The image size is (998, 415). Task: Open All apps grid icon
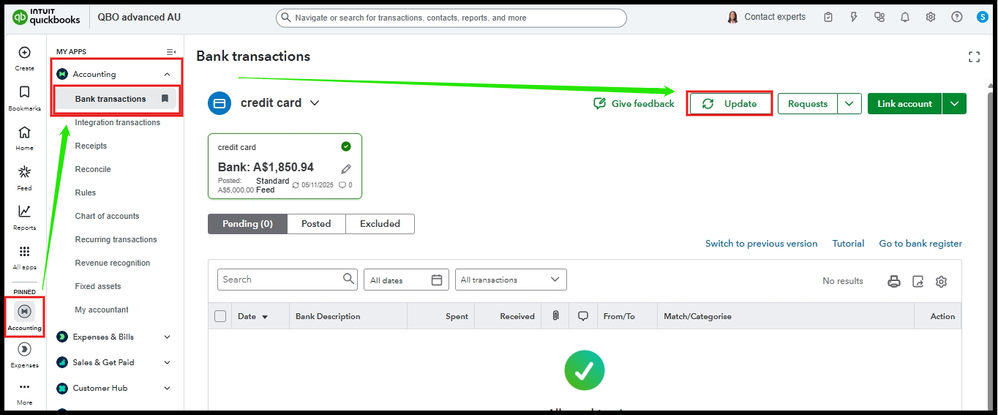24,251
